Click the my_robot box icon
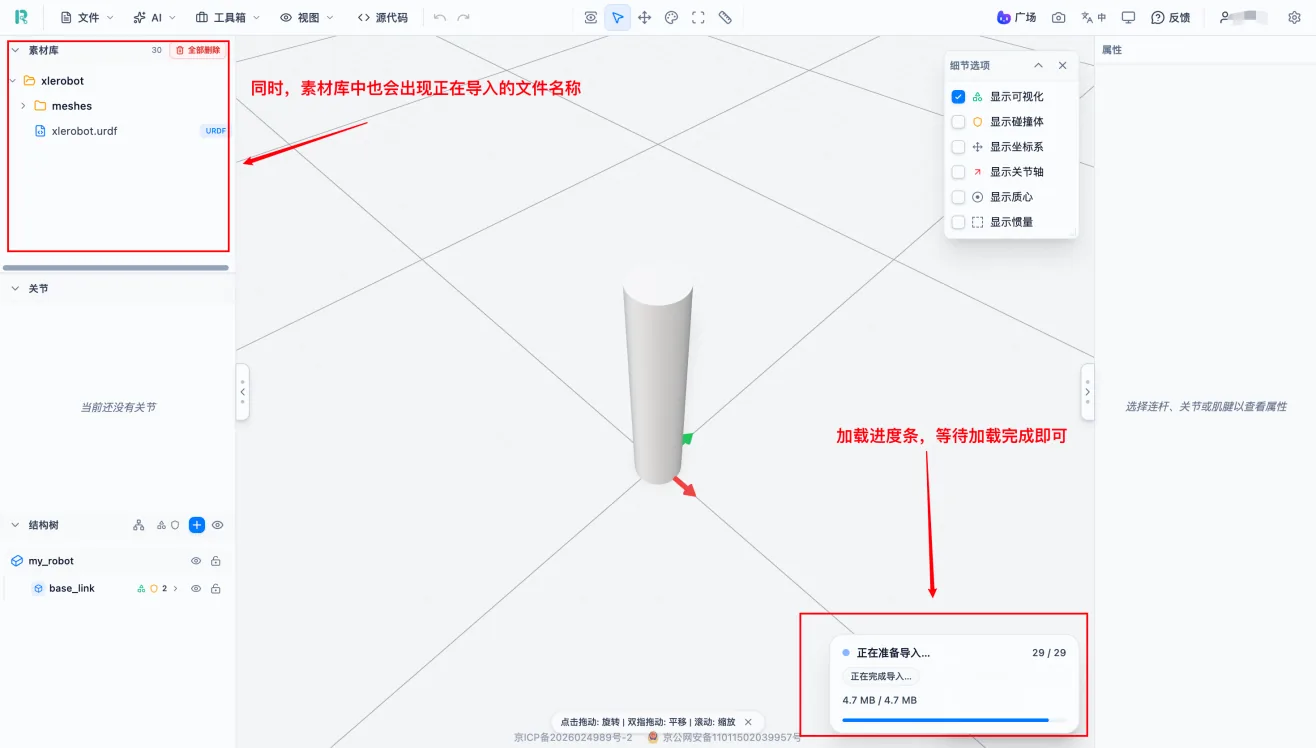This screenshot has height=748, width=1316. [17, 561]
